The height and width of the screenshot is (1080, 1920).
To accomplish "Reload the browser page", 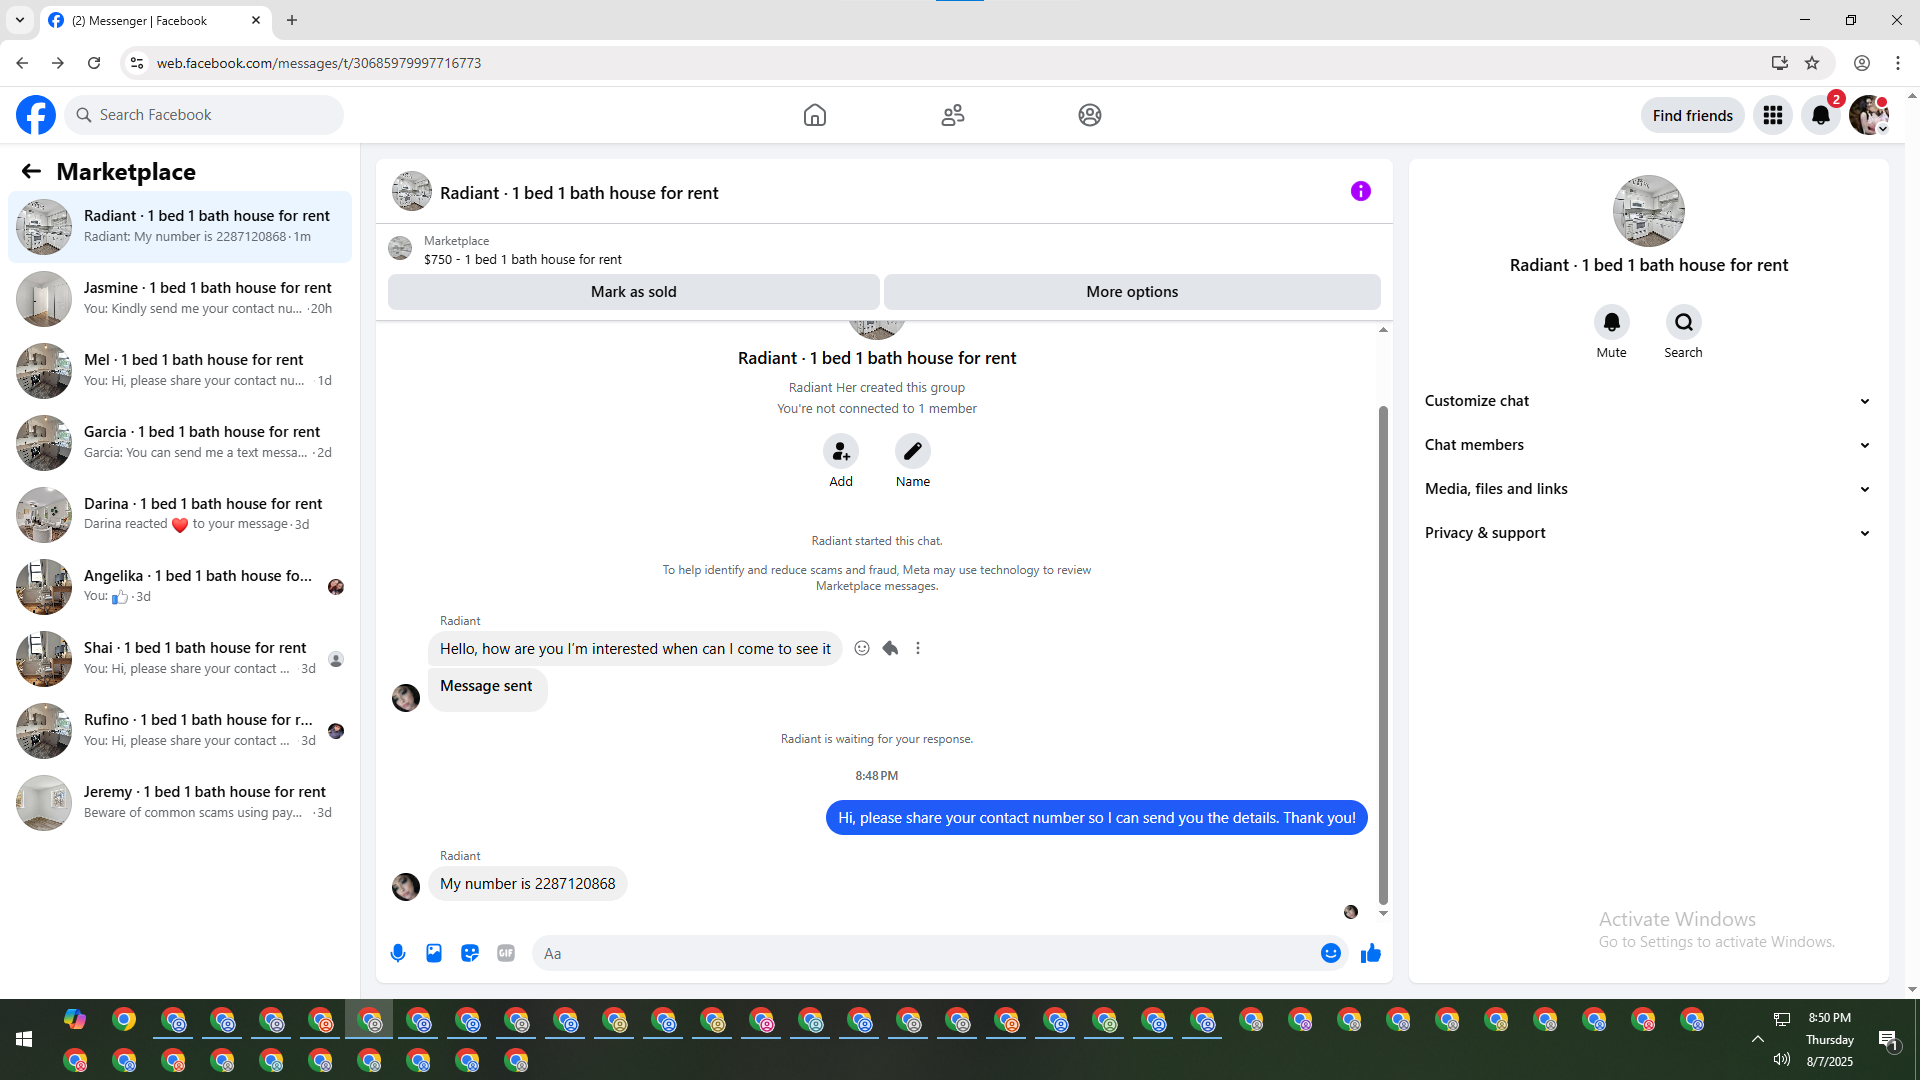I will pyautogui.click(x=94, y=63).
